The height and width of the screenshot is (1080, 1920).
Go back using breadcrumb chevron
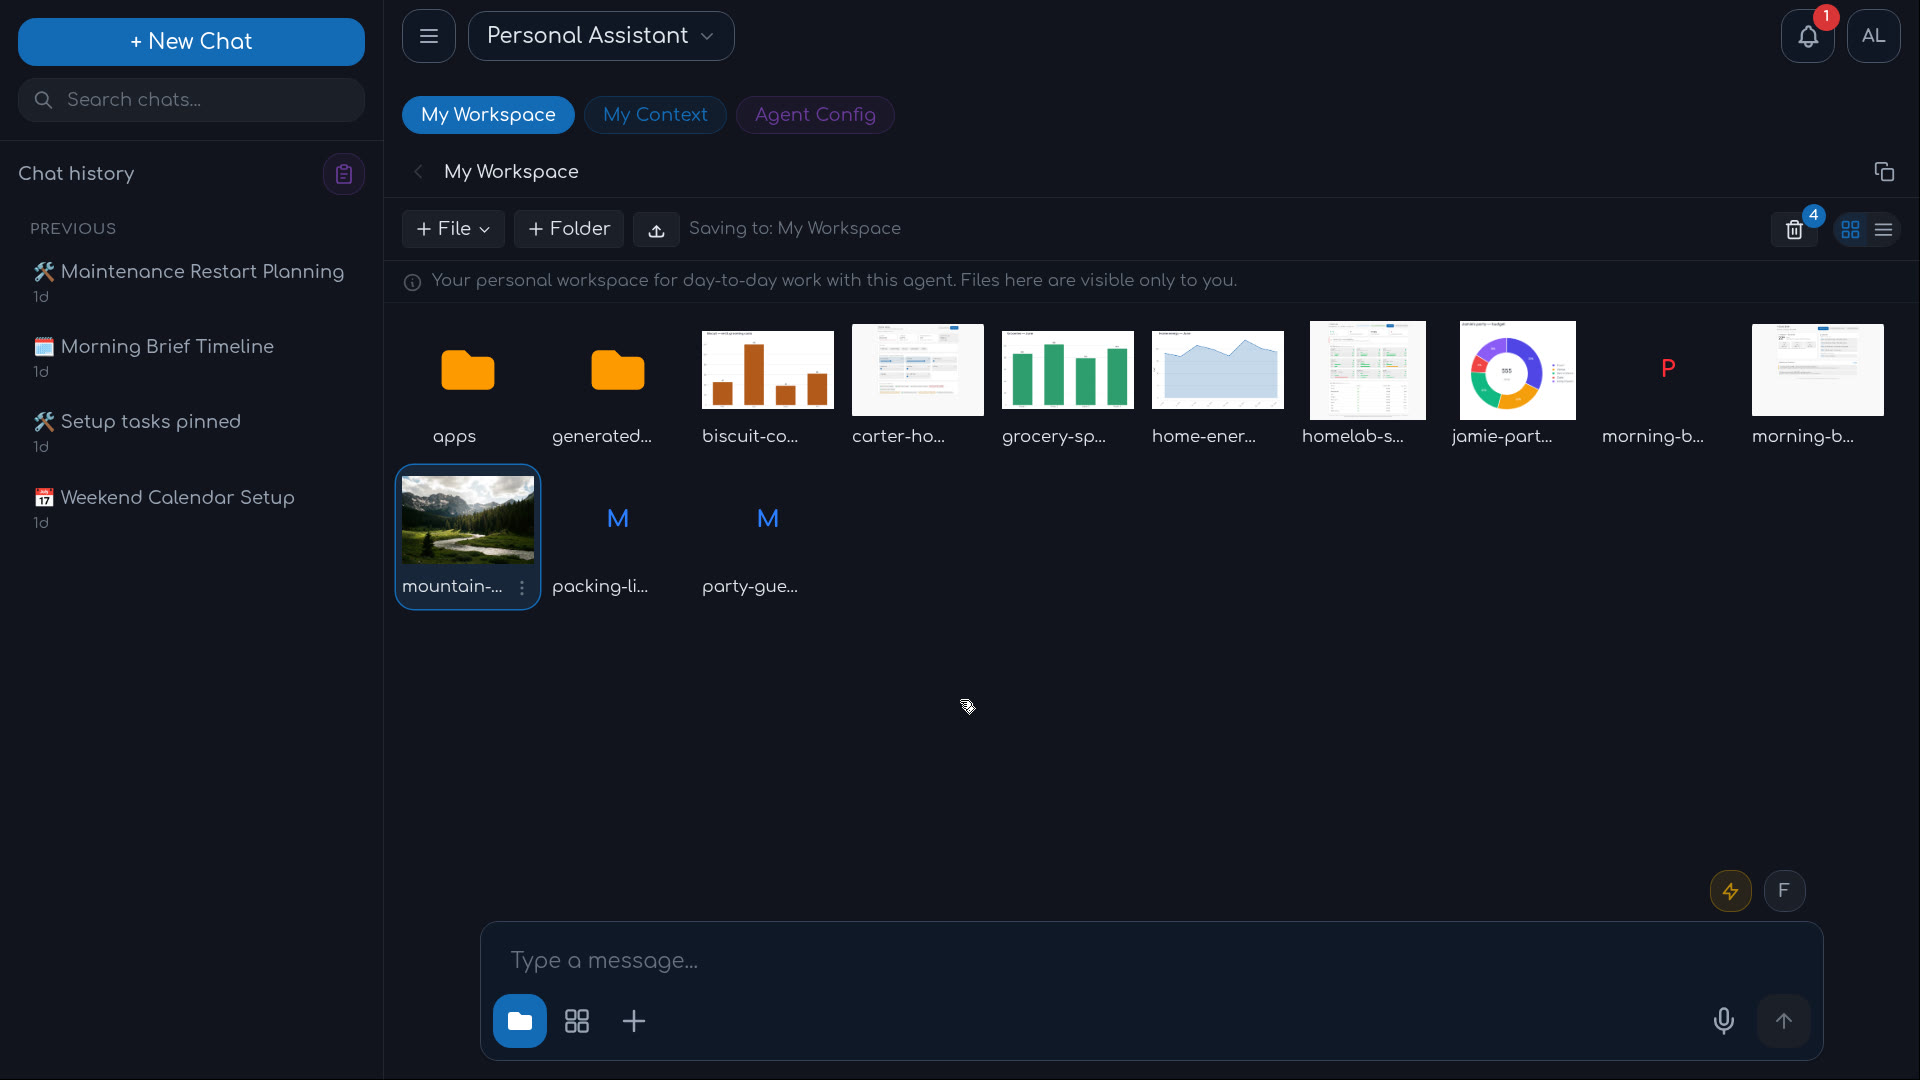(x=418, y=172)
